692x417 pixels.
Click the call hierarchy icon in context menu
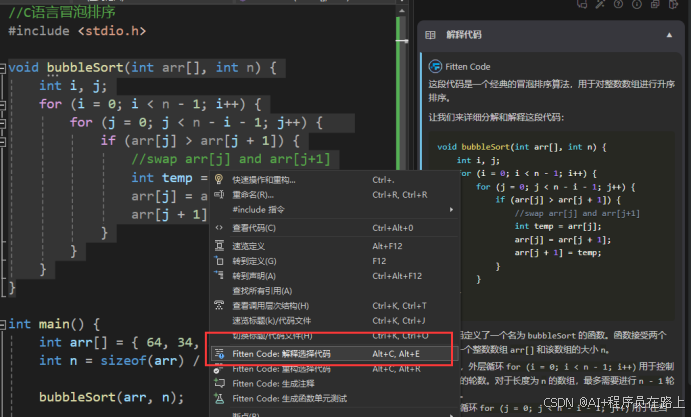(x=219, y=305)
